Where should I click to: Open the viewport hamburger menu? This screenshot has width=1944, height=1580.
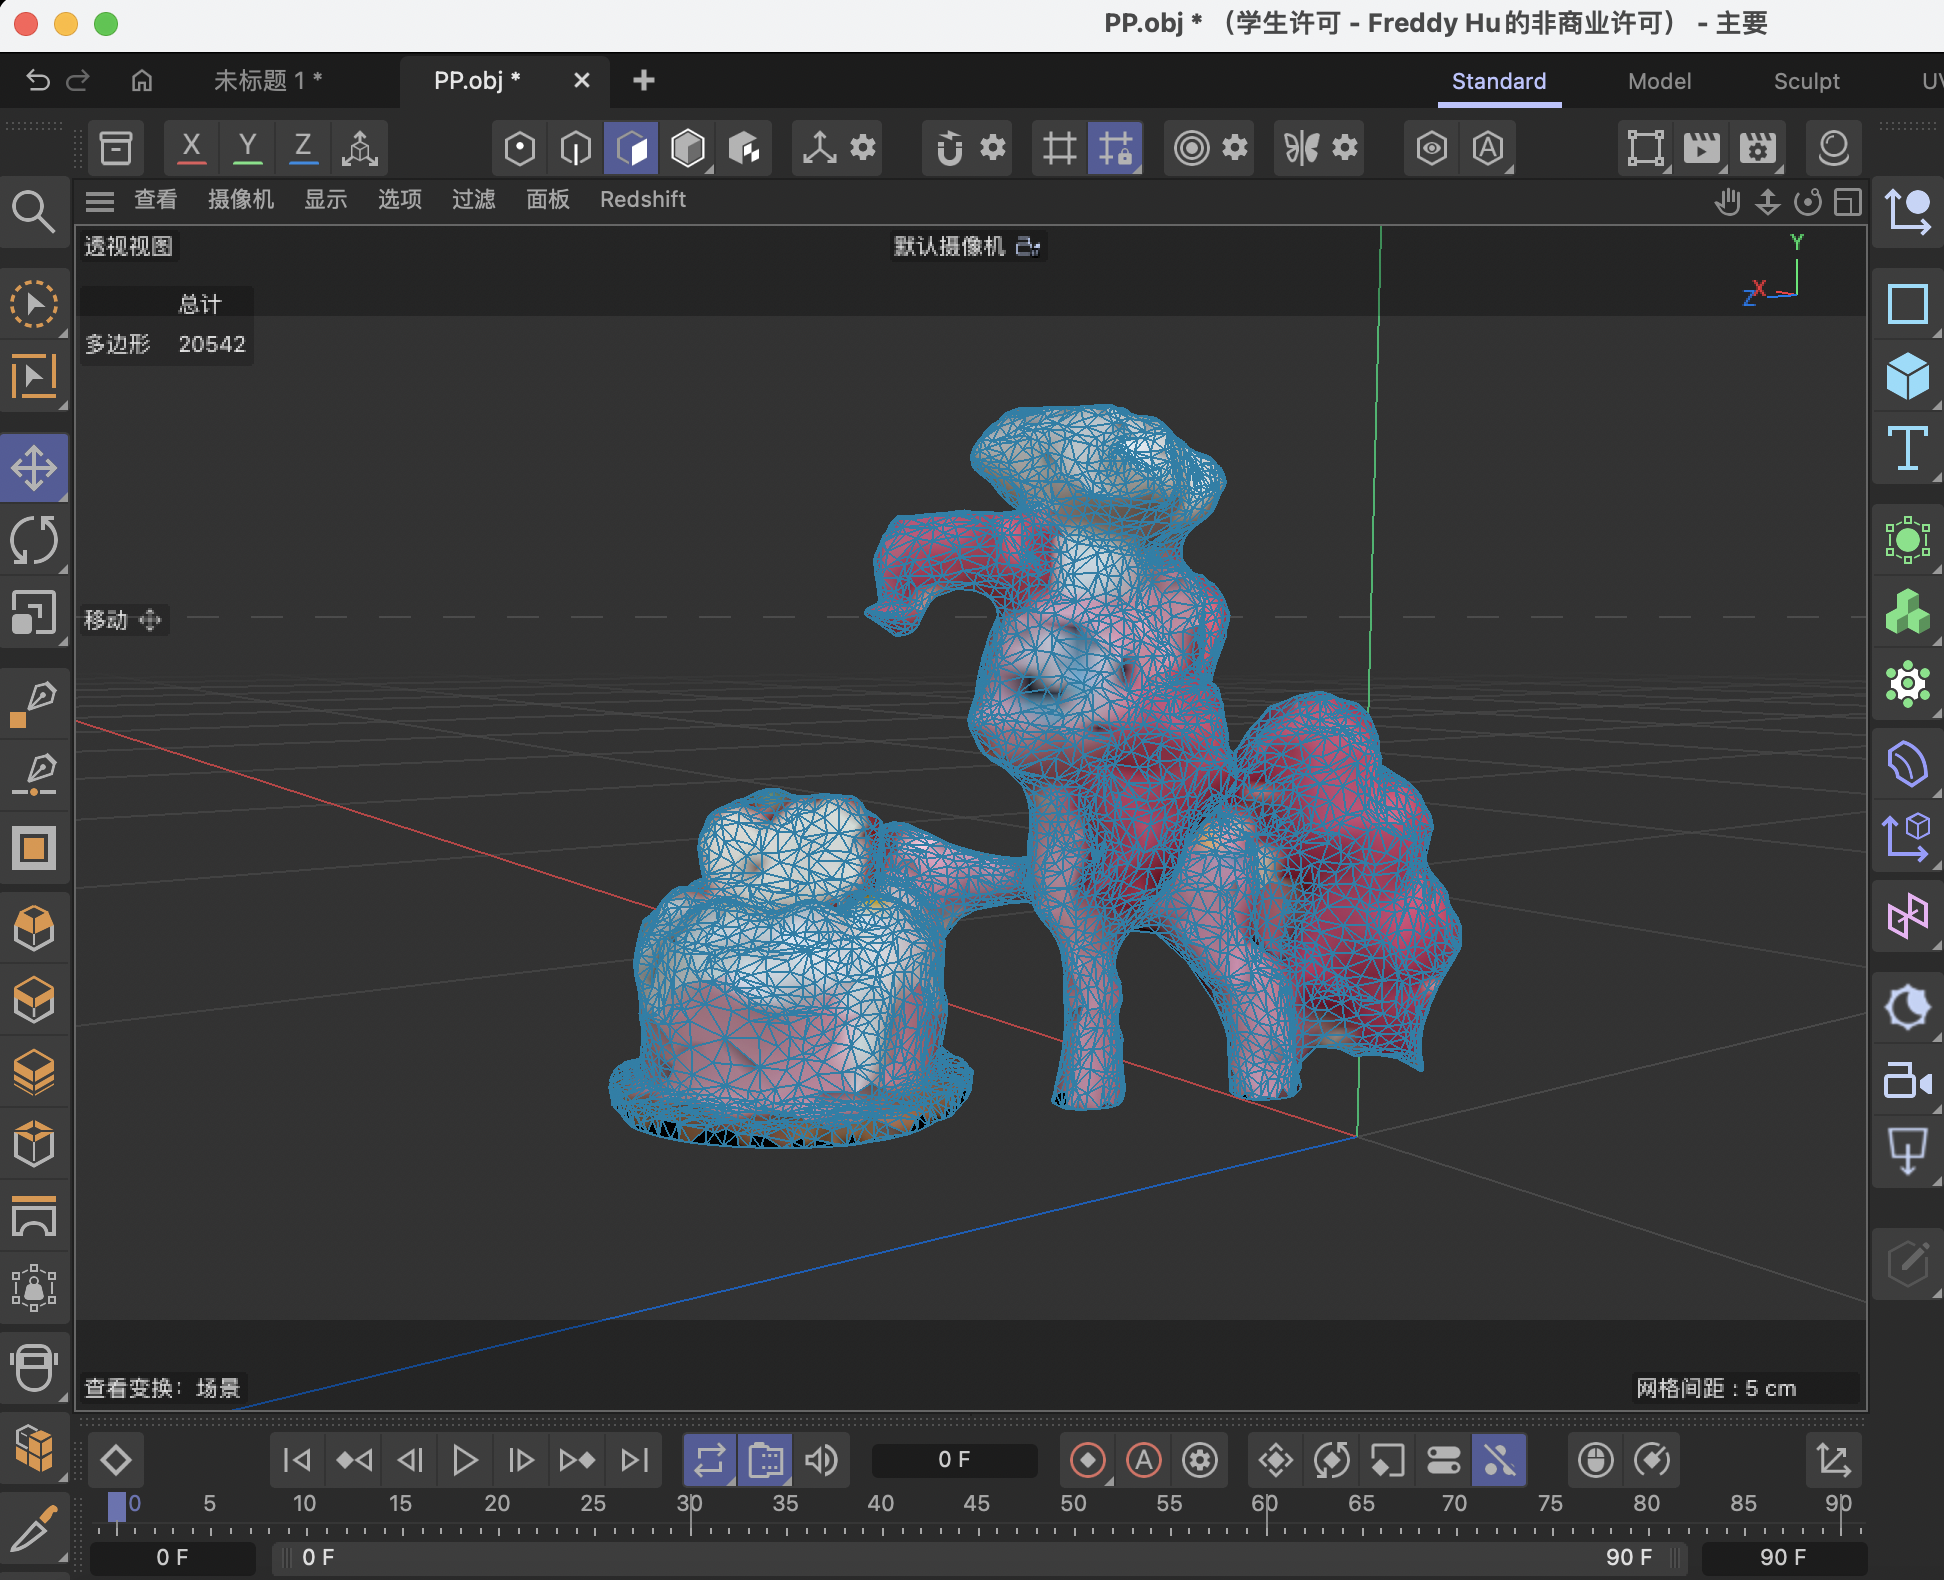100,200
